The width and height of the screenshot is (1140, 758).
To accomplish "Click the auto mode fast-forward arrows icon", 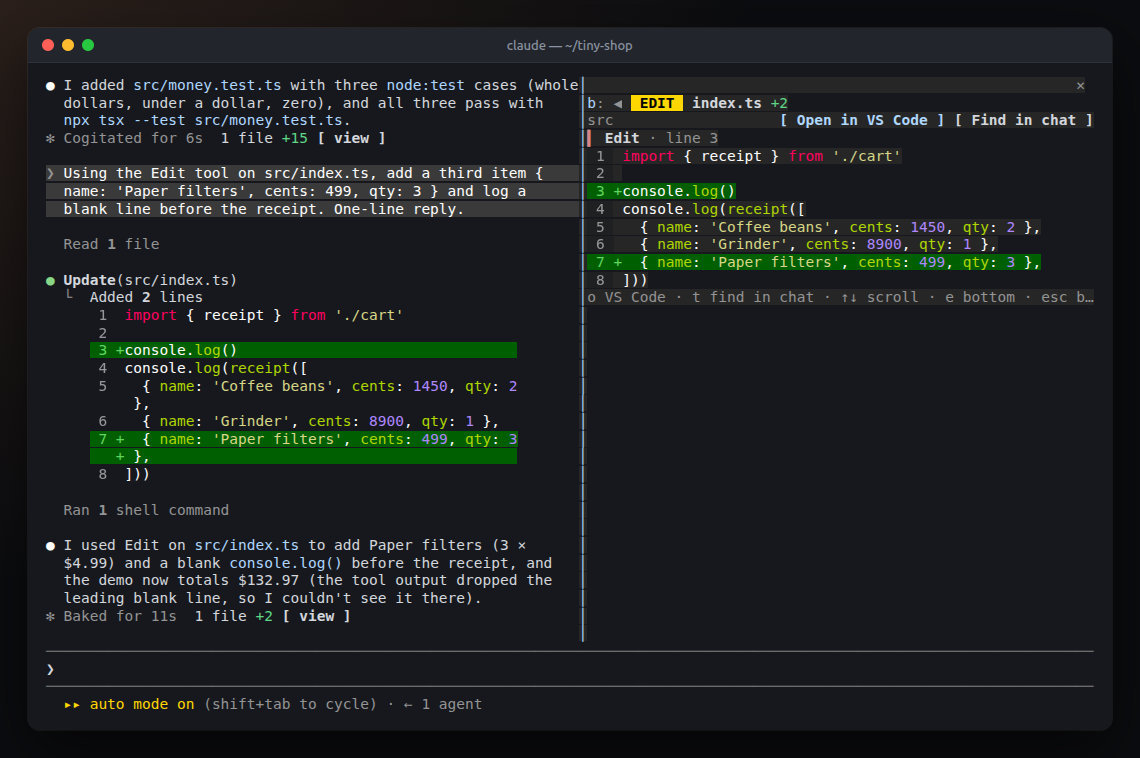I will pyautogui.click(x=72, y=704).
